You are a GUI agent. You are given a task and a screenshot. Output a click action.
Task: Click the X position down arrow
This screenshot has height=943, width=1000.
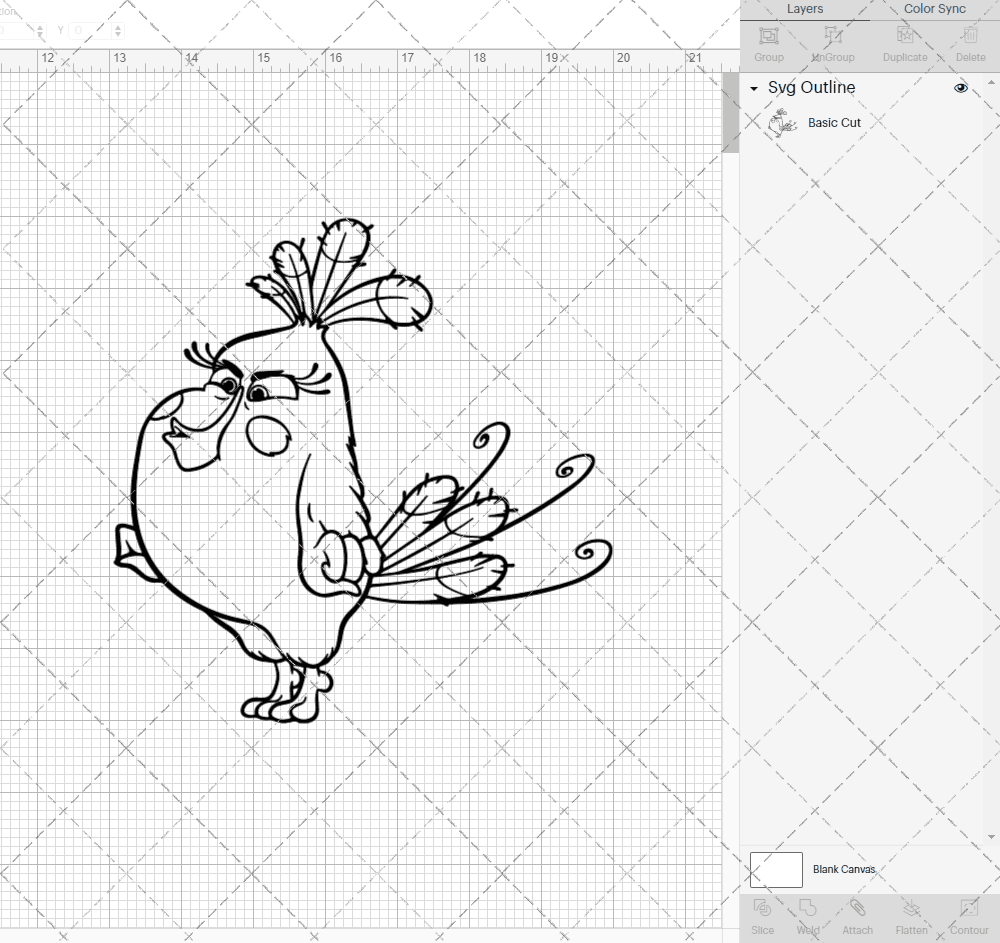point(40,34)
